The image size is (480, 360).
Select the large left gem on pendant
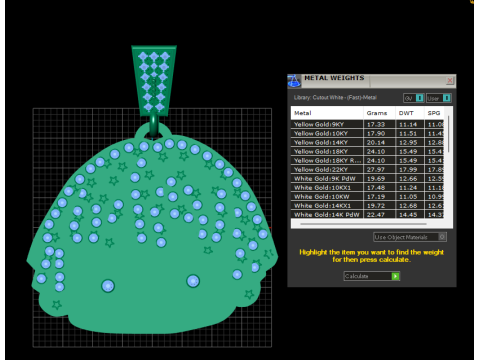(108, 286)
